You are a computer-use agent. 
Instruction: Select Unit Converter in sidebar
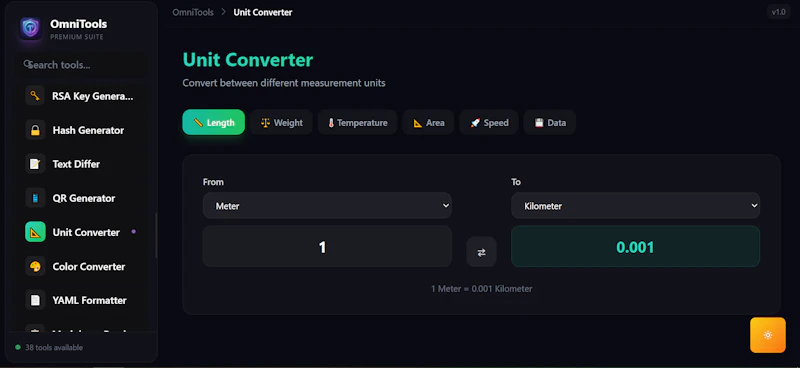[x=82, y=232]
